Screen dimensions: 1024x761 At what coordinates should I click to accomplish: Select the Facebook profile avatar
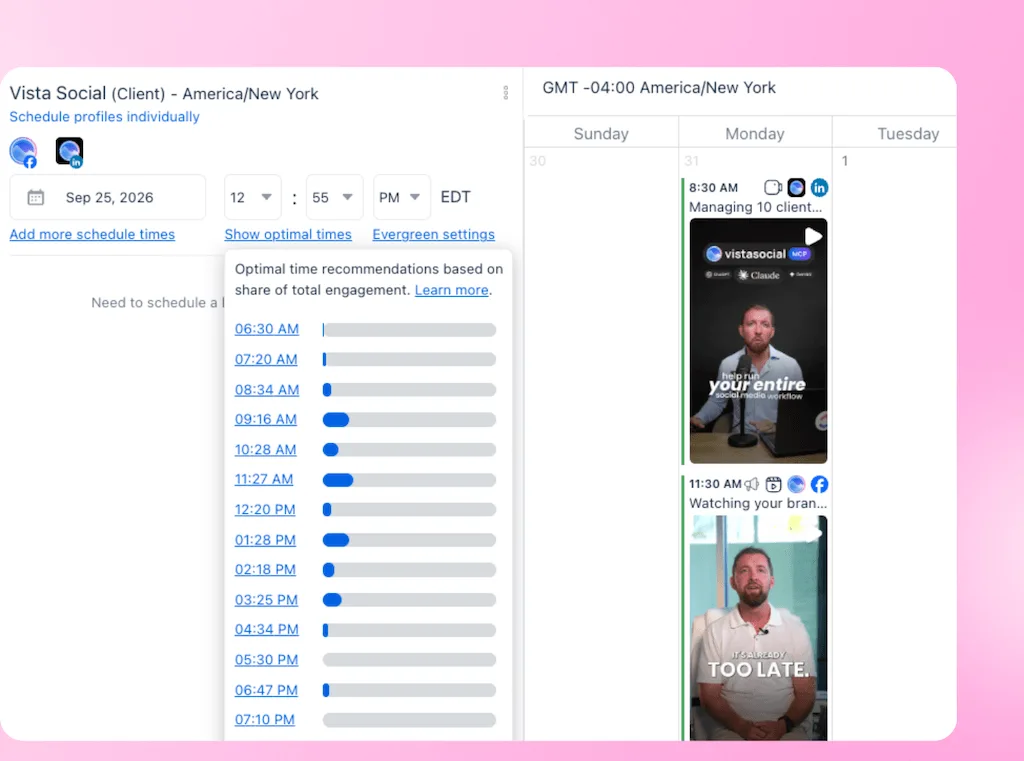pyautogui.click(x=24, y=152)
